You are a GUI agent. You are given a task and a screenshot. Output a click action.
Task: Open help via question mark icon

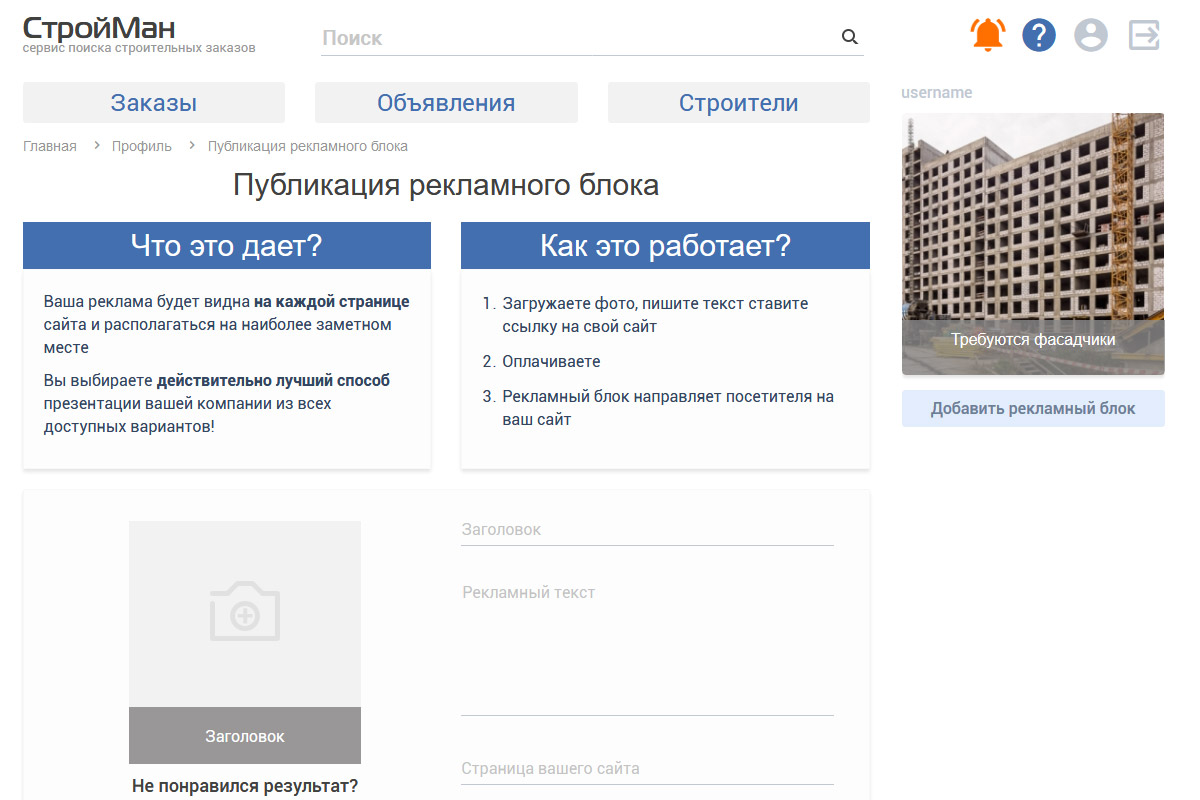(x=1039, y=36)
